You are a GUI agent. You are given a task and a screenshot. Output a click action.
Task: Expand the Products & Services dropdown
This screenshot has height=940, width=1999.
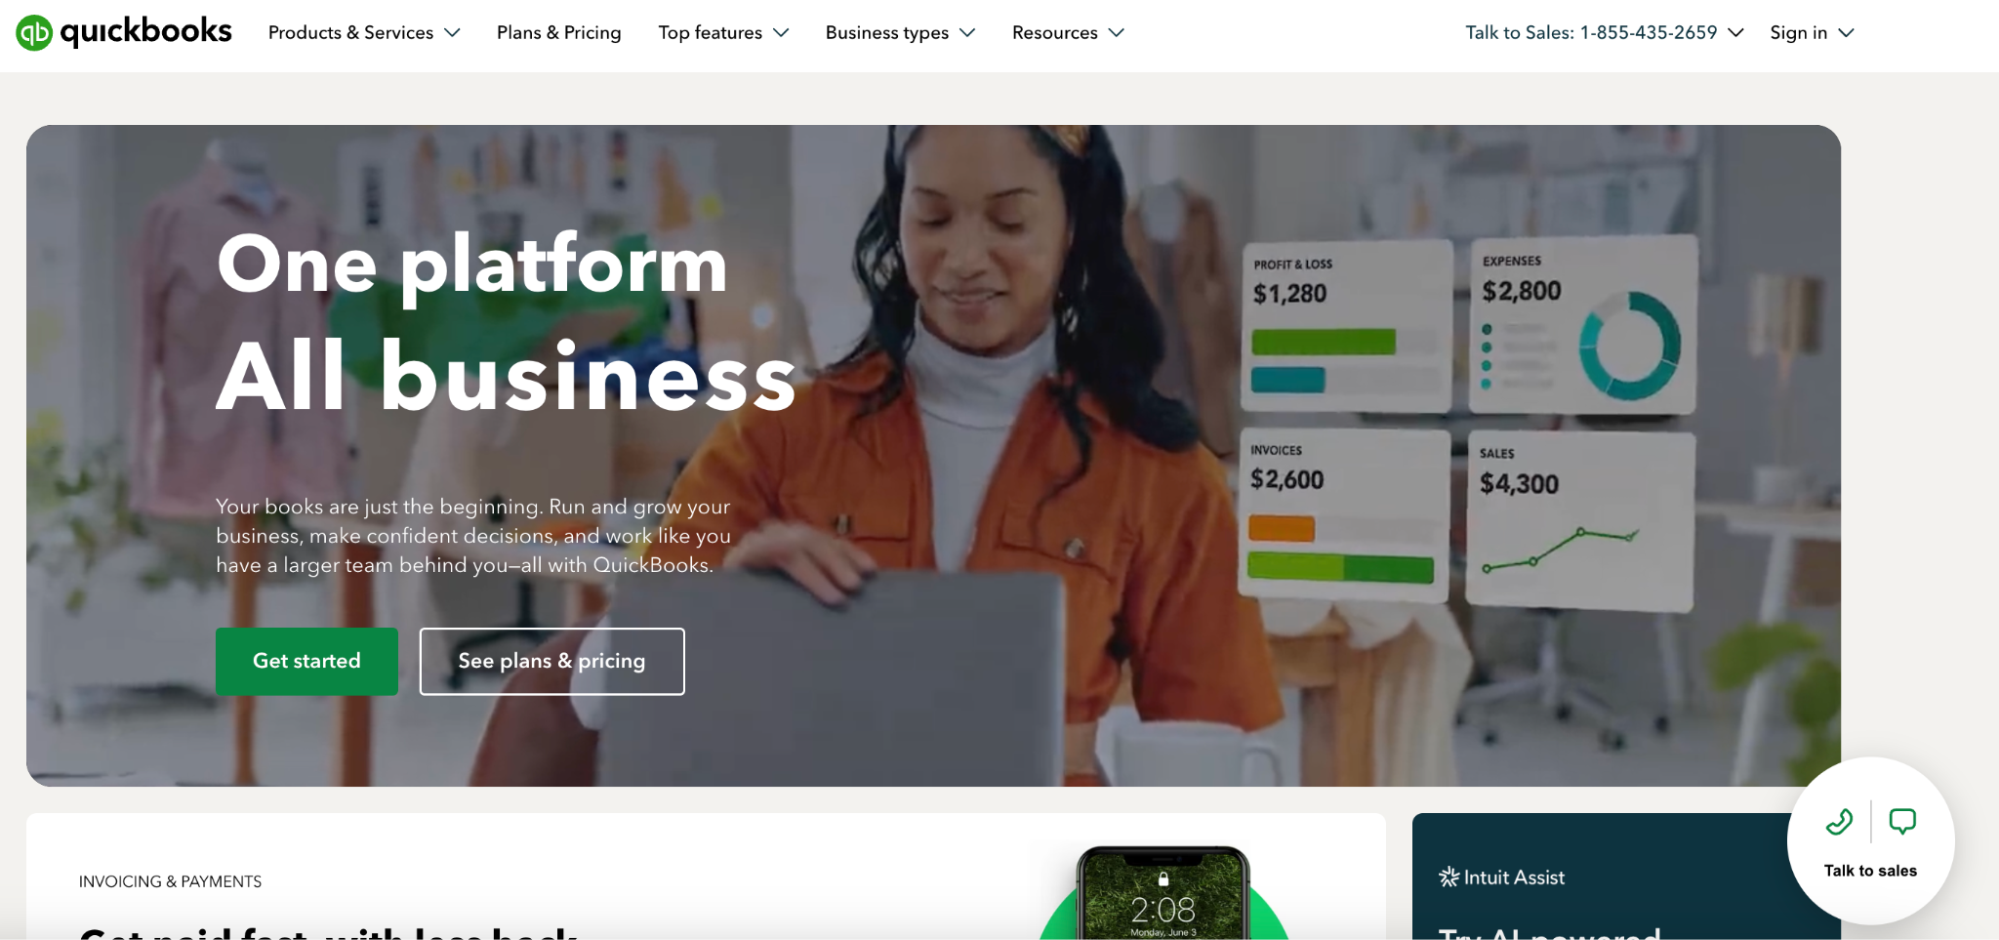(x=364, y=33)
